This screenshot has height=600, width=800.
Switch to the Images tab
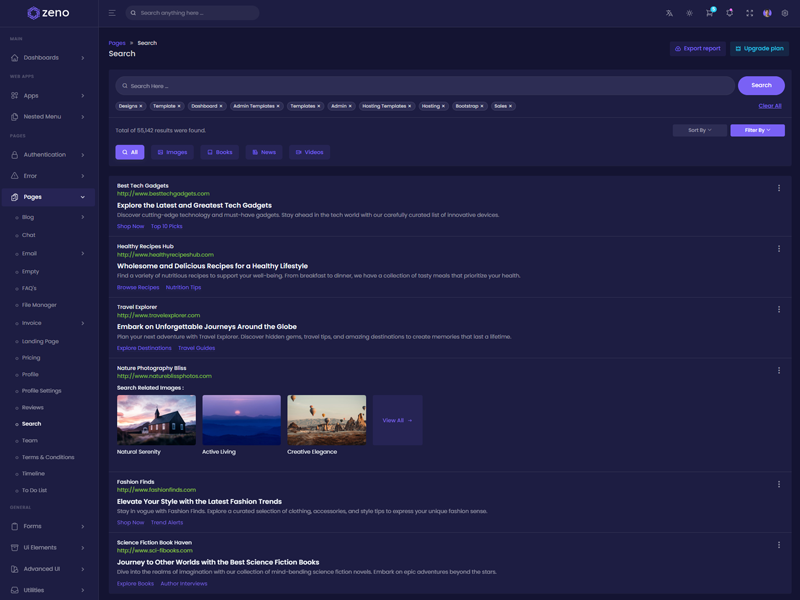173,152
